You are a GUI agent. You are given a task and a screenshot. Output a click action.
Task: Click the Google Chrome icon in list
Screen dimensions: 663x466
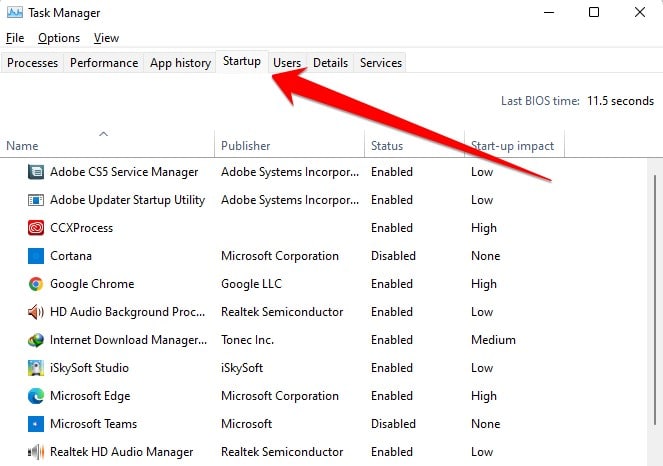36,284
